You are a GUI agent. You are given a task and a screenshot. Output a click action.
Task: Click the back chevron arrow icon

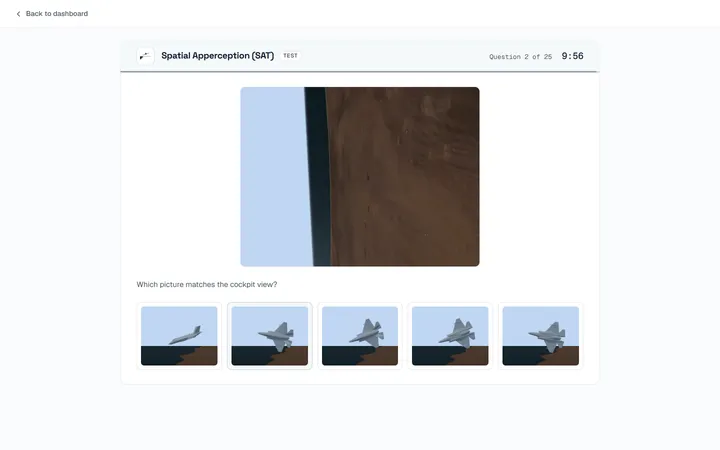(x=18, y=14)
